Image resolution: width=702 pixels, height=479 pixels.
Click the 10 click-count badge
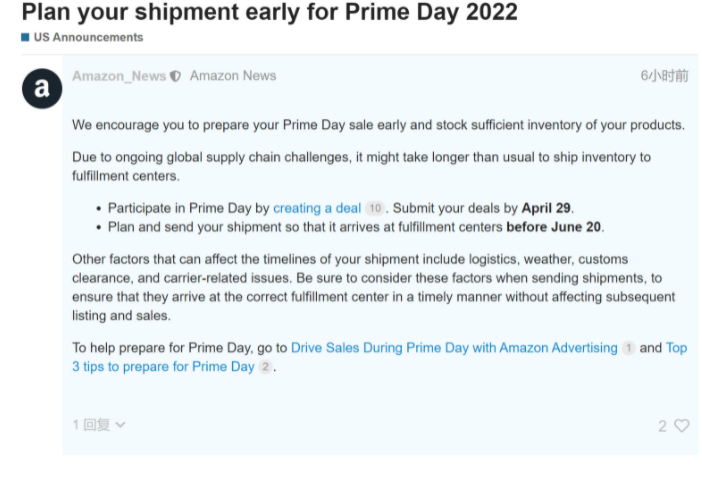point(375,208)
